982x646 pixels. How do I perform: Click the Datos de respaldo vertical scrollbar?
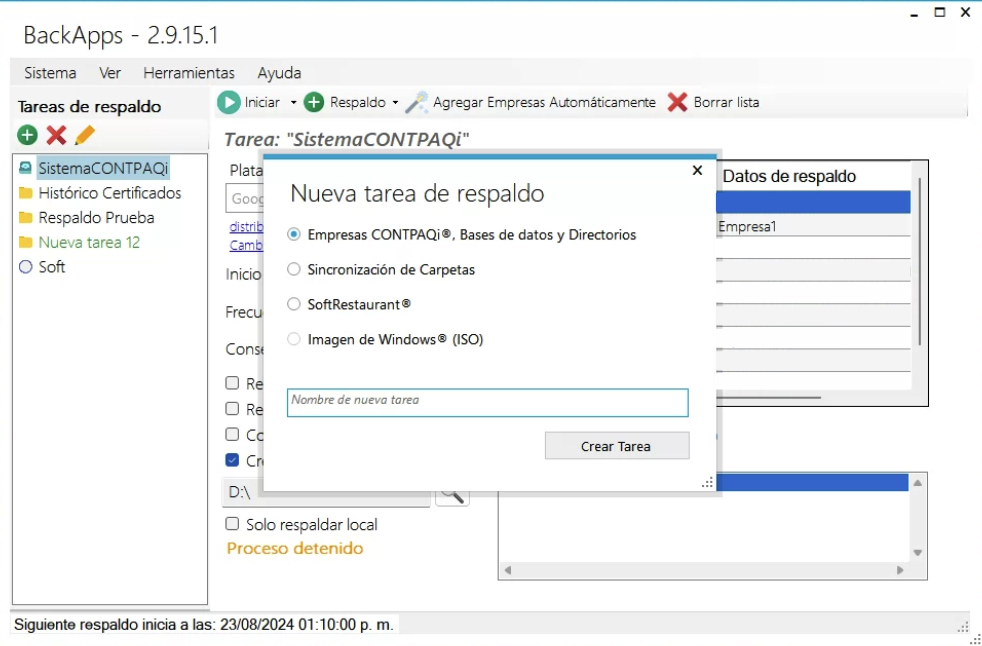click(918, 261)
